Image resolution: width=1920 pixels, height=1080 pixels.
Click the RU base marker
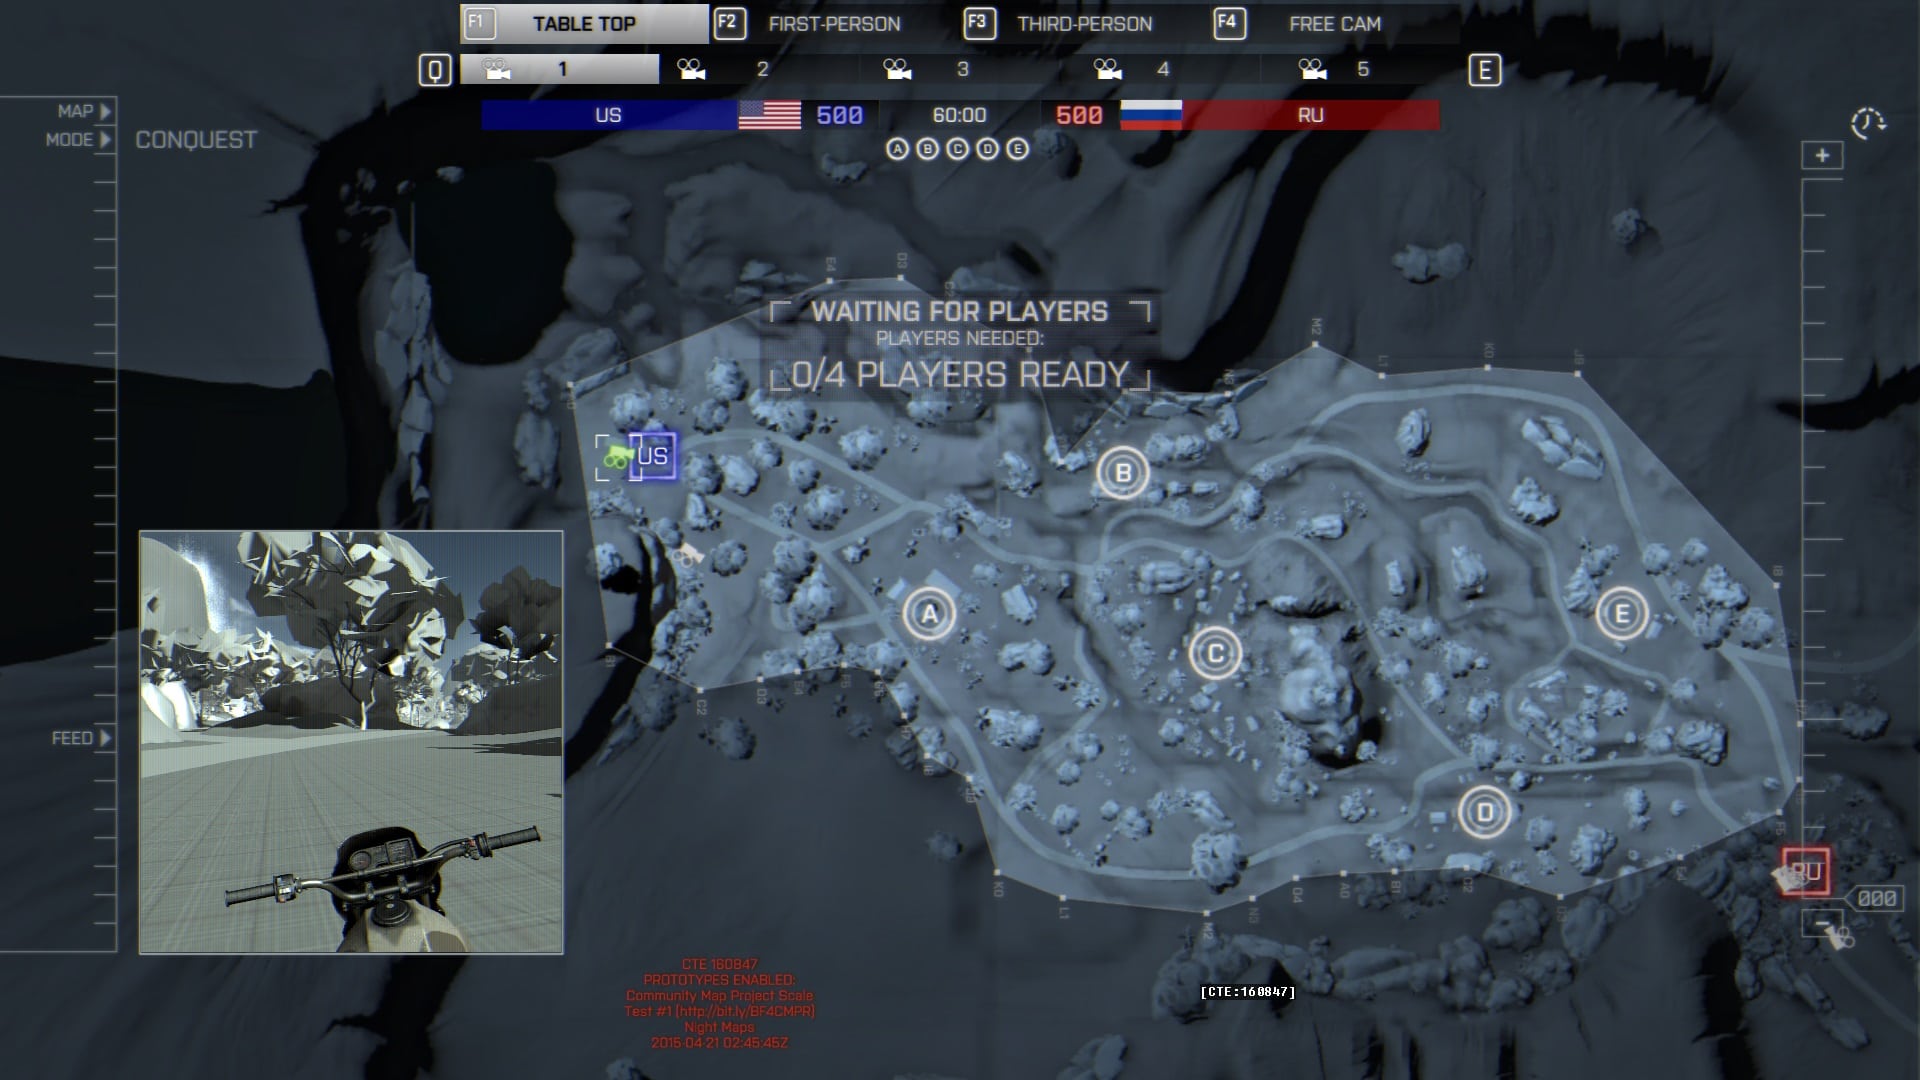click(x=1805, y=872)
